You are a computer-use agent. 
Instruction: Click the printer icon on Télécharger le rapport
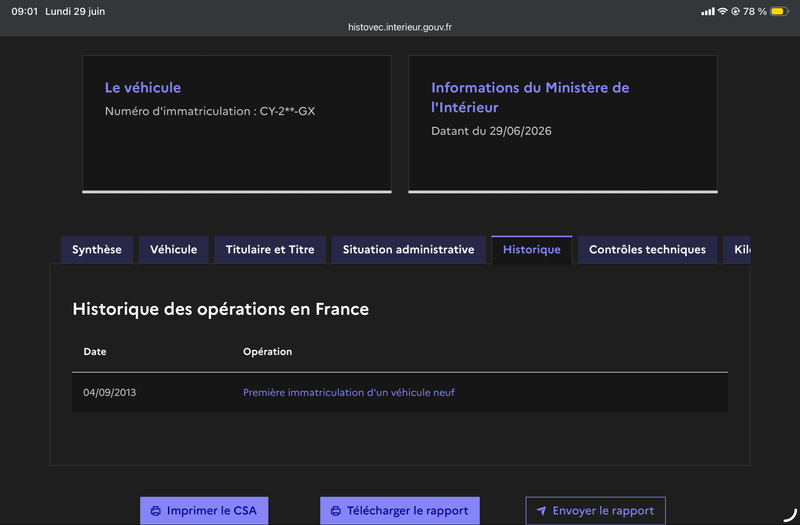coord(336,511)
